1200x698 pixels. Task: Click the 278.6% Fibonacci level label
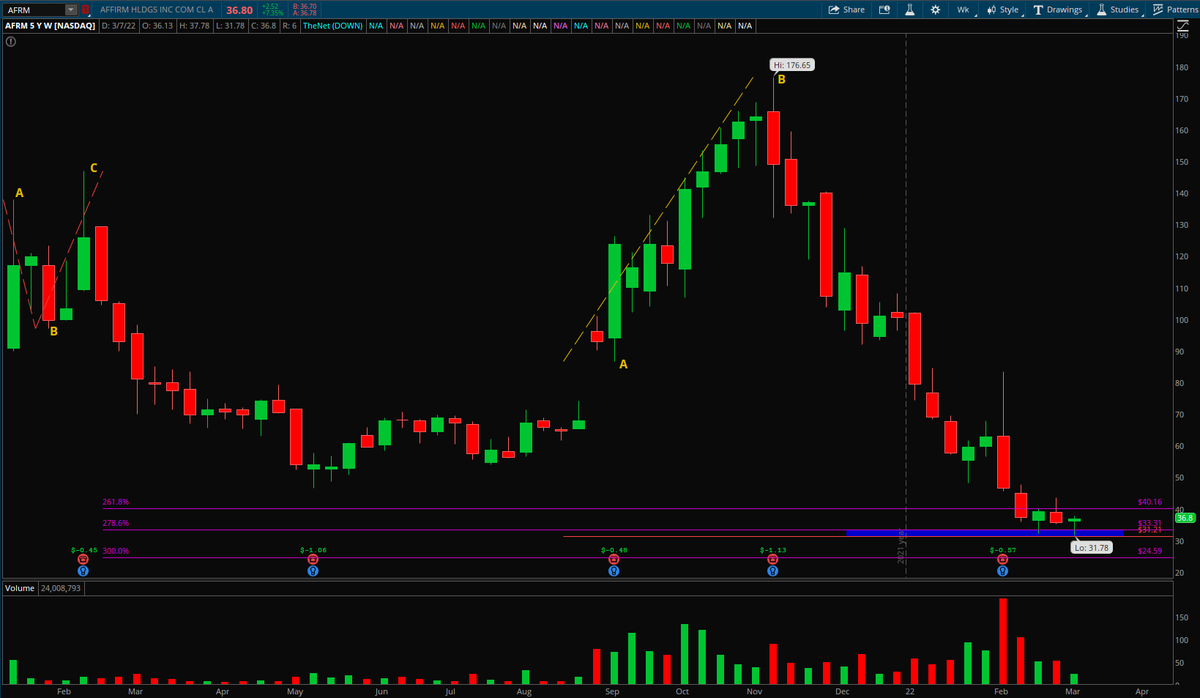(x=115, y=523)
